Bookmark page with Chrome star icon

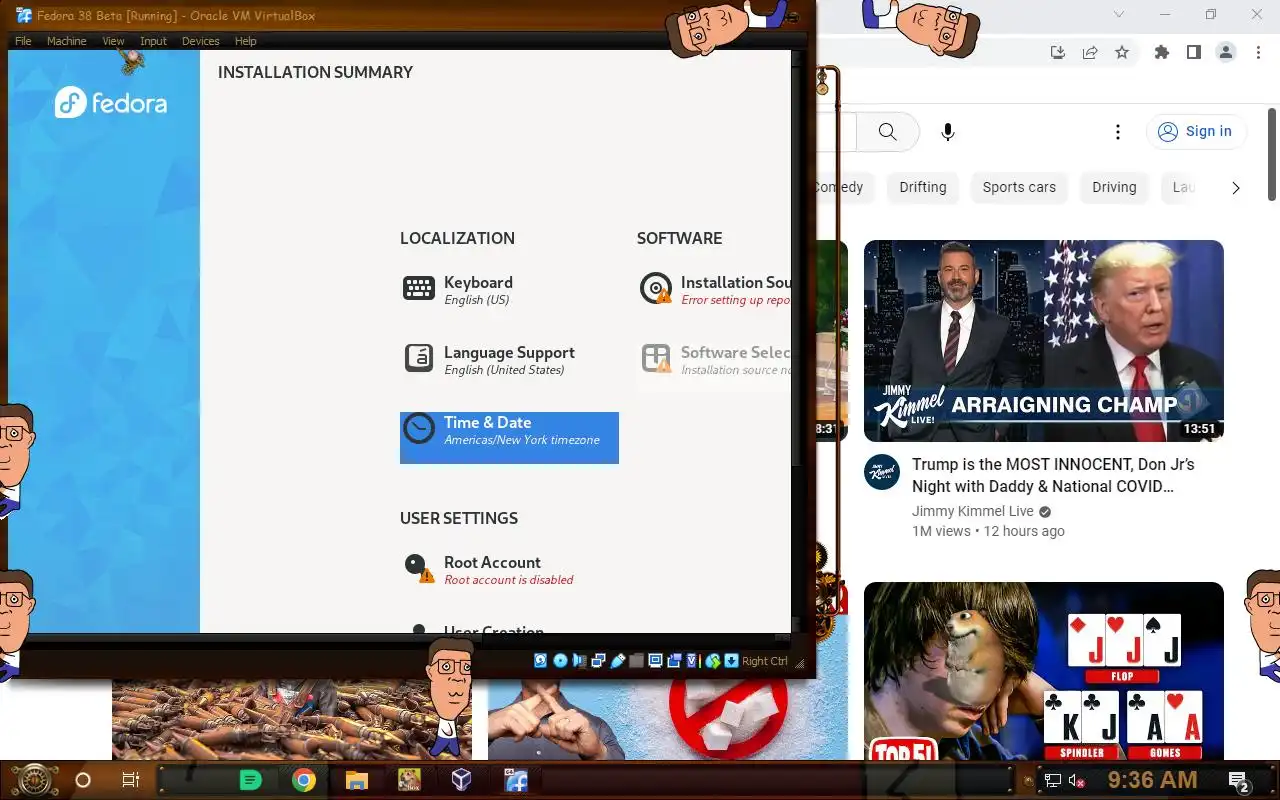point(1122,52)
